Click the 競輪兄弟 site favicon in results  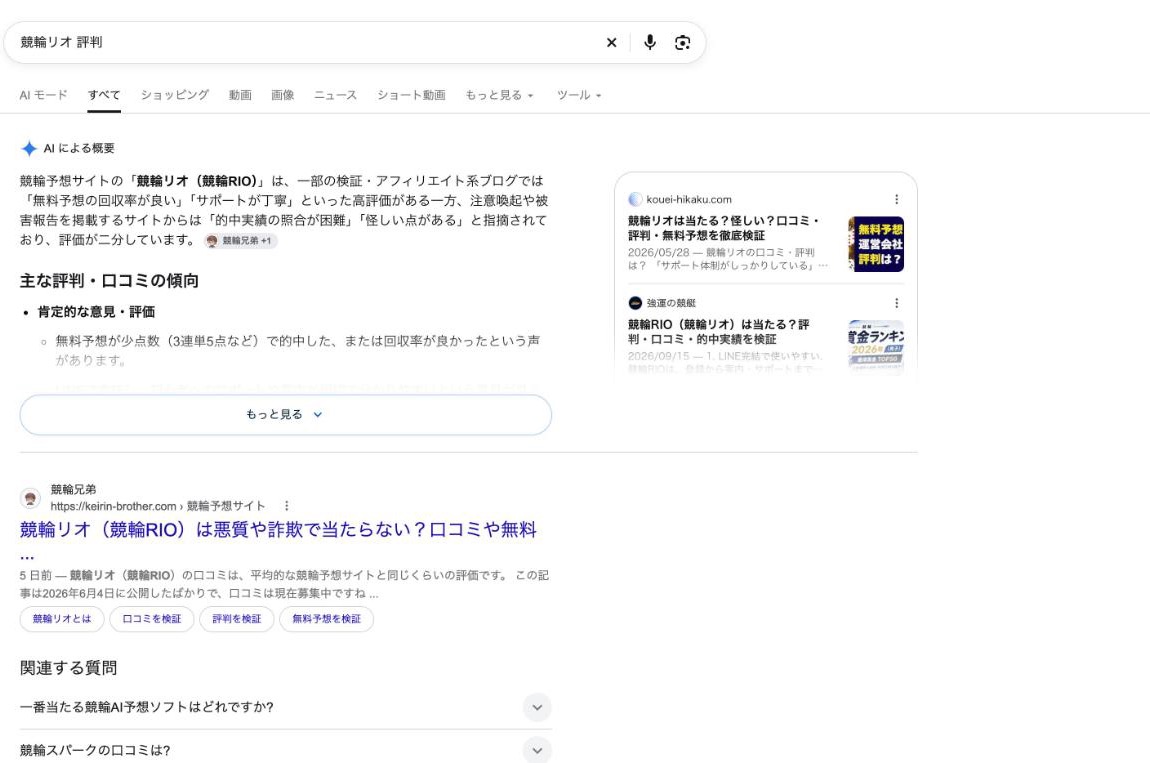tap(30, 498)
